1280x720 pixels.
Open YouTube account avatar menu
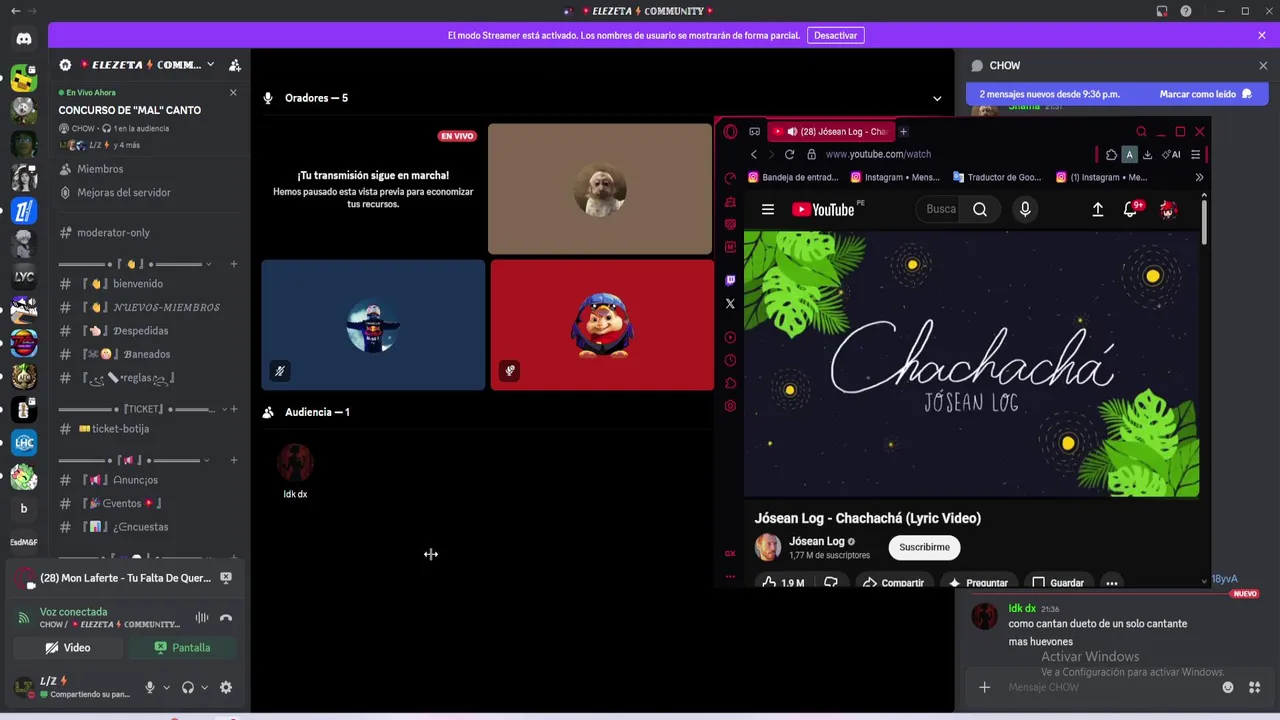point(1168,209)
